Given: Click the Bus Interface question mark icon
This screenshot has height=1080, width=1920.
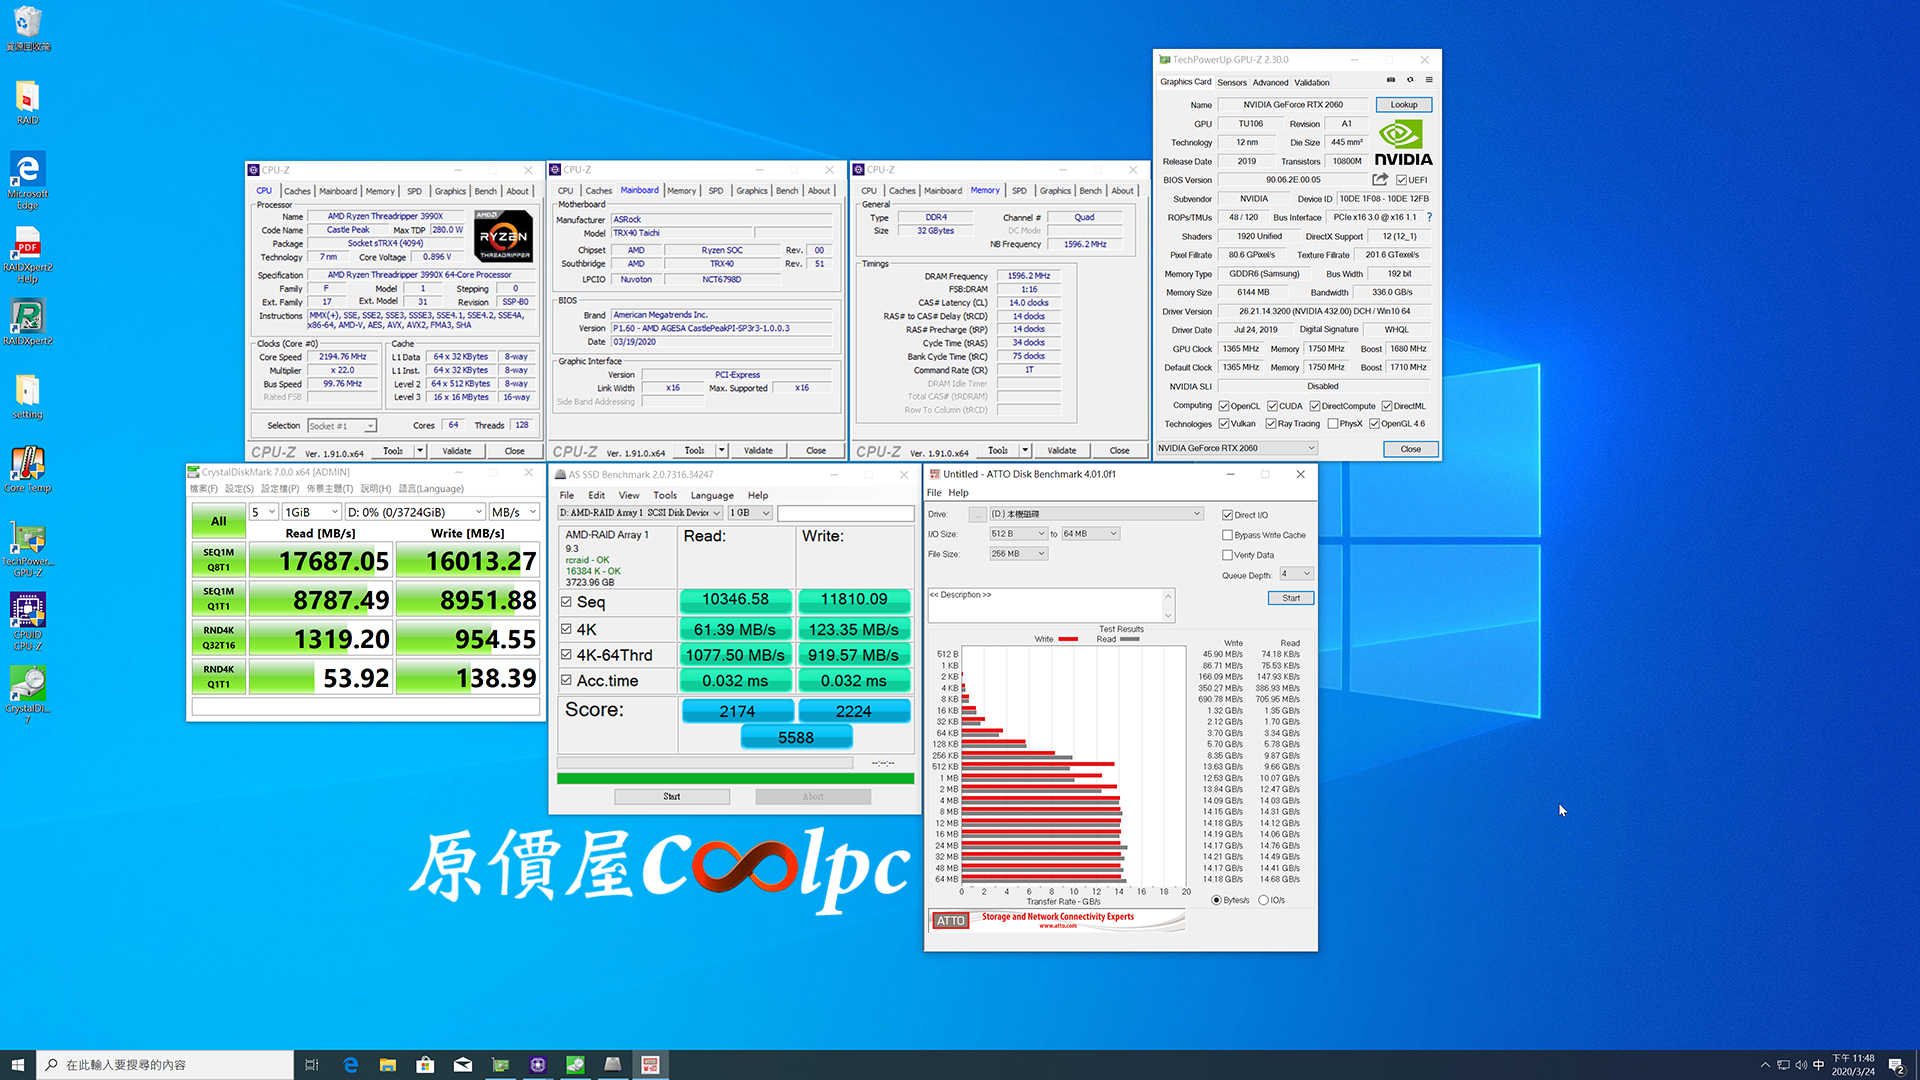Looking at the screenshot, I should pos(1429,217).
